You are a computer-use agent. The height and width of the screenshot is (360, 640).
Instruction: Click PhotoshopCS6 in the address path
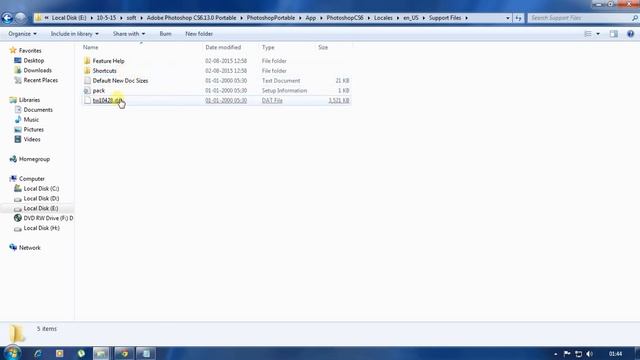point(345,18)
